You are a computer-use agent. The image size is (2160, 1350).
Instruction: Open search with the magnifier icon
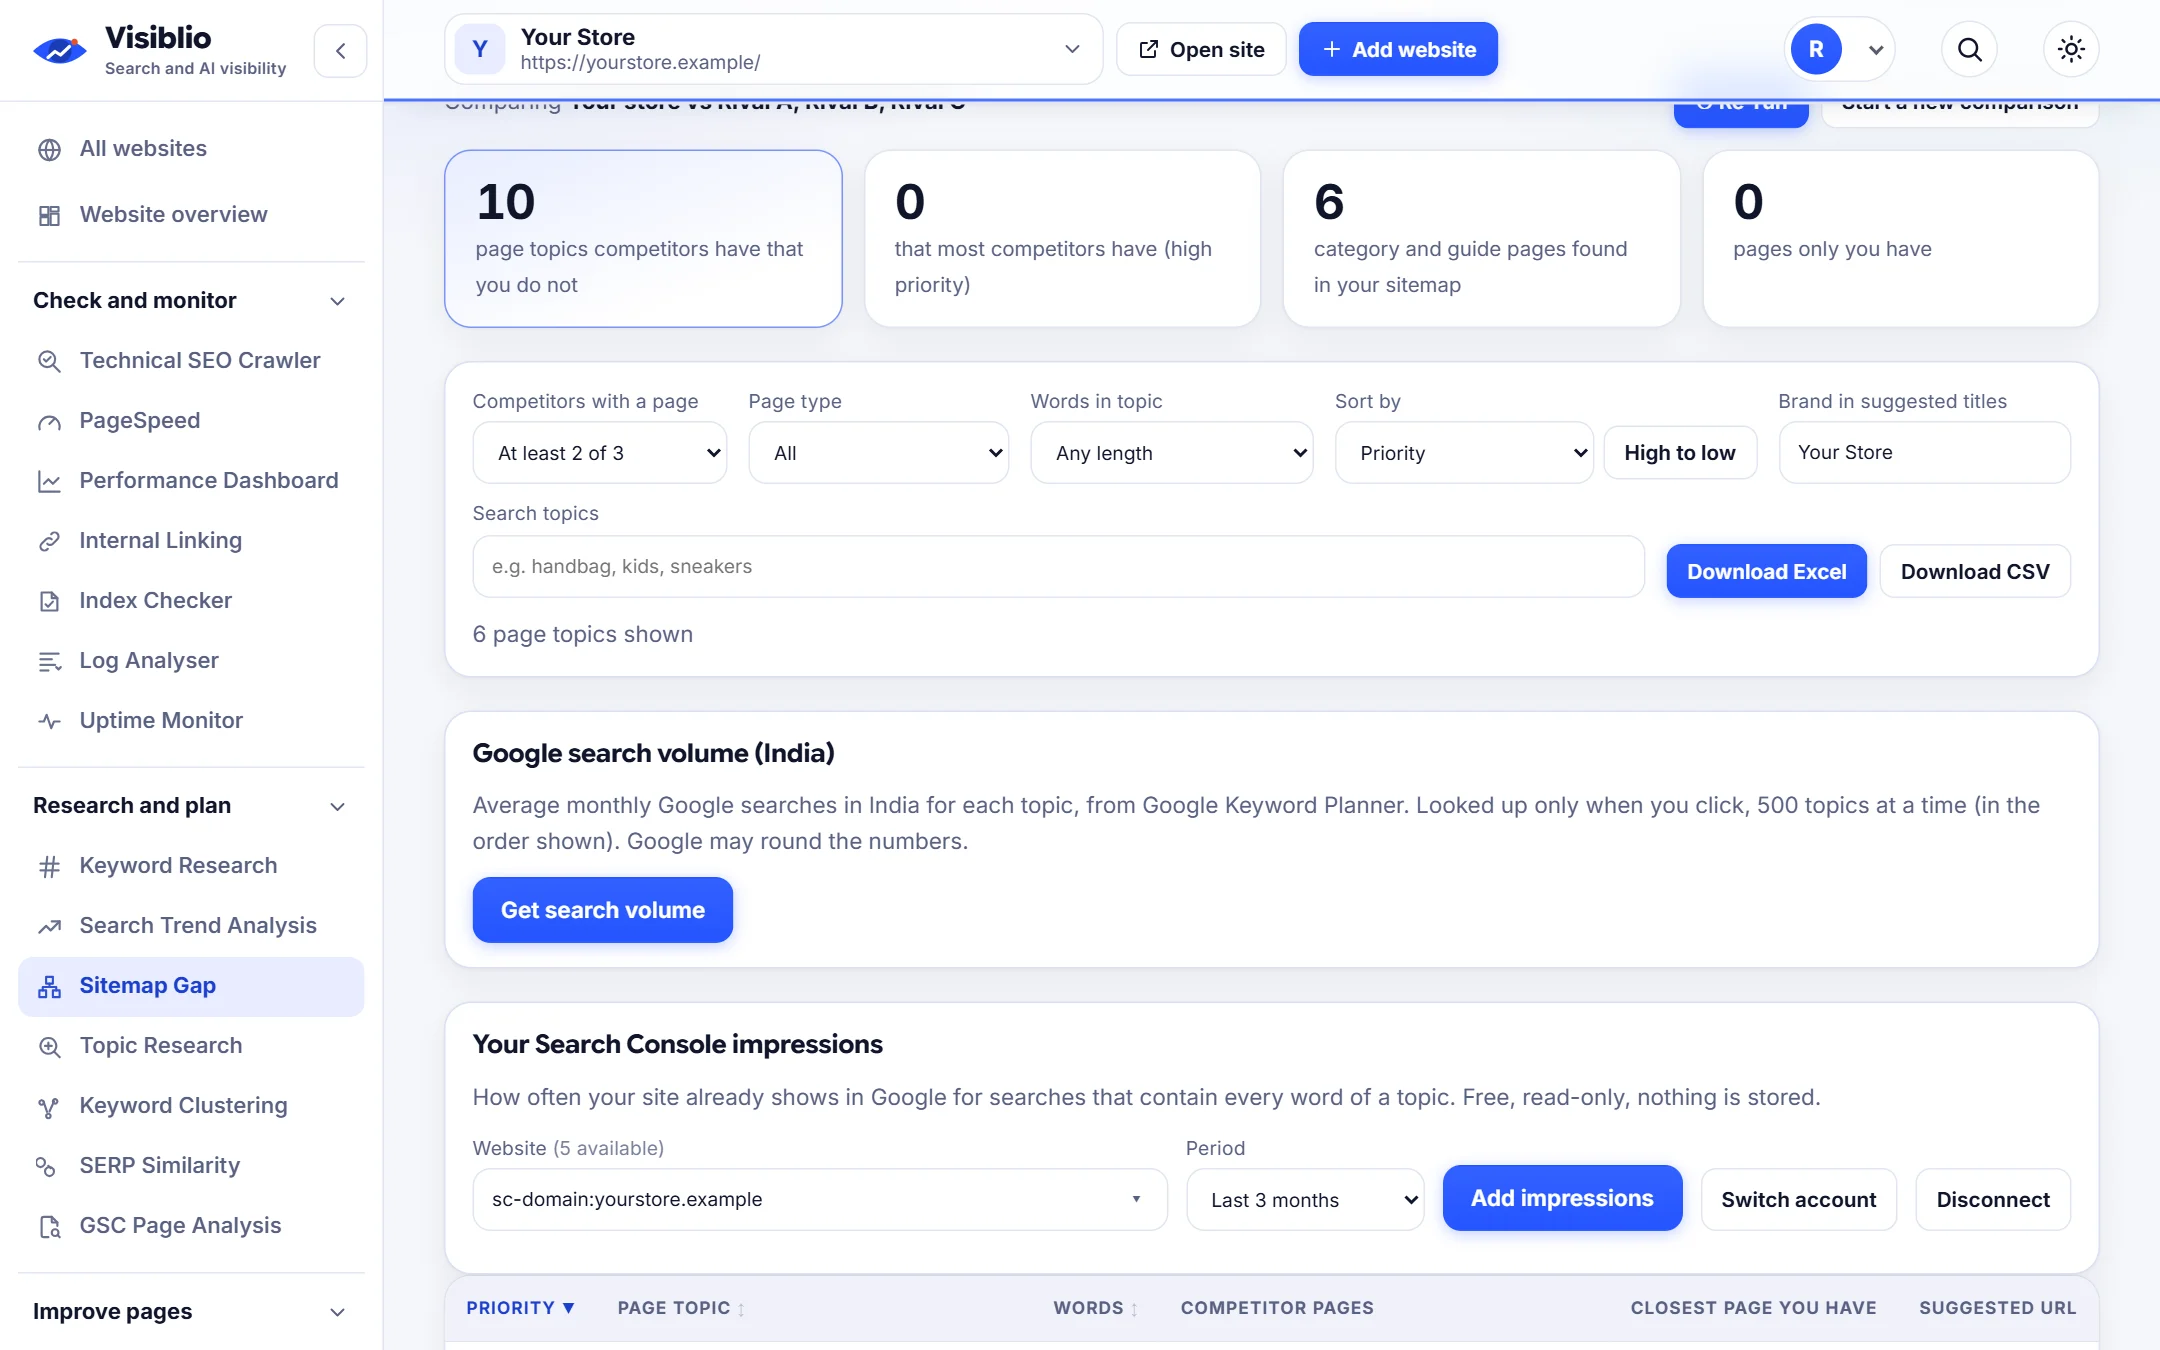click(1969, 49)
